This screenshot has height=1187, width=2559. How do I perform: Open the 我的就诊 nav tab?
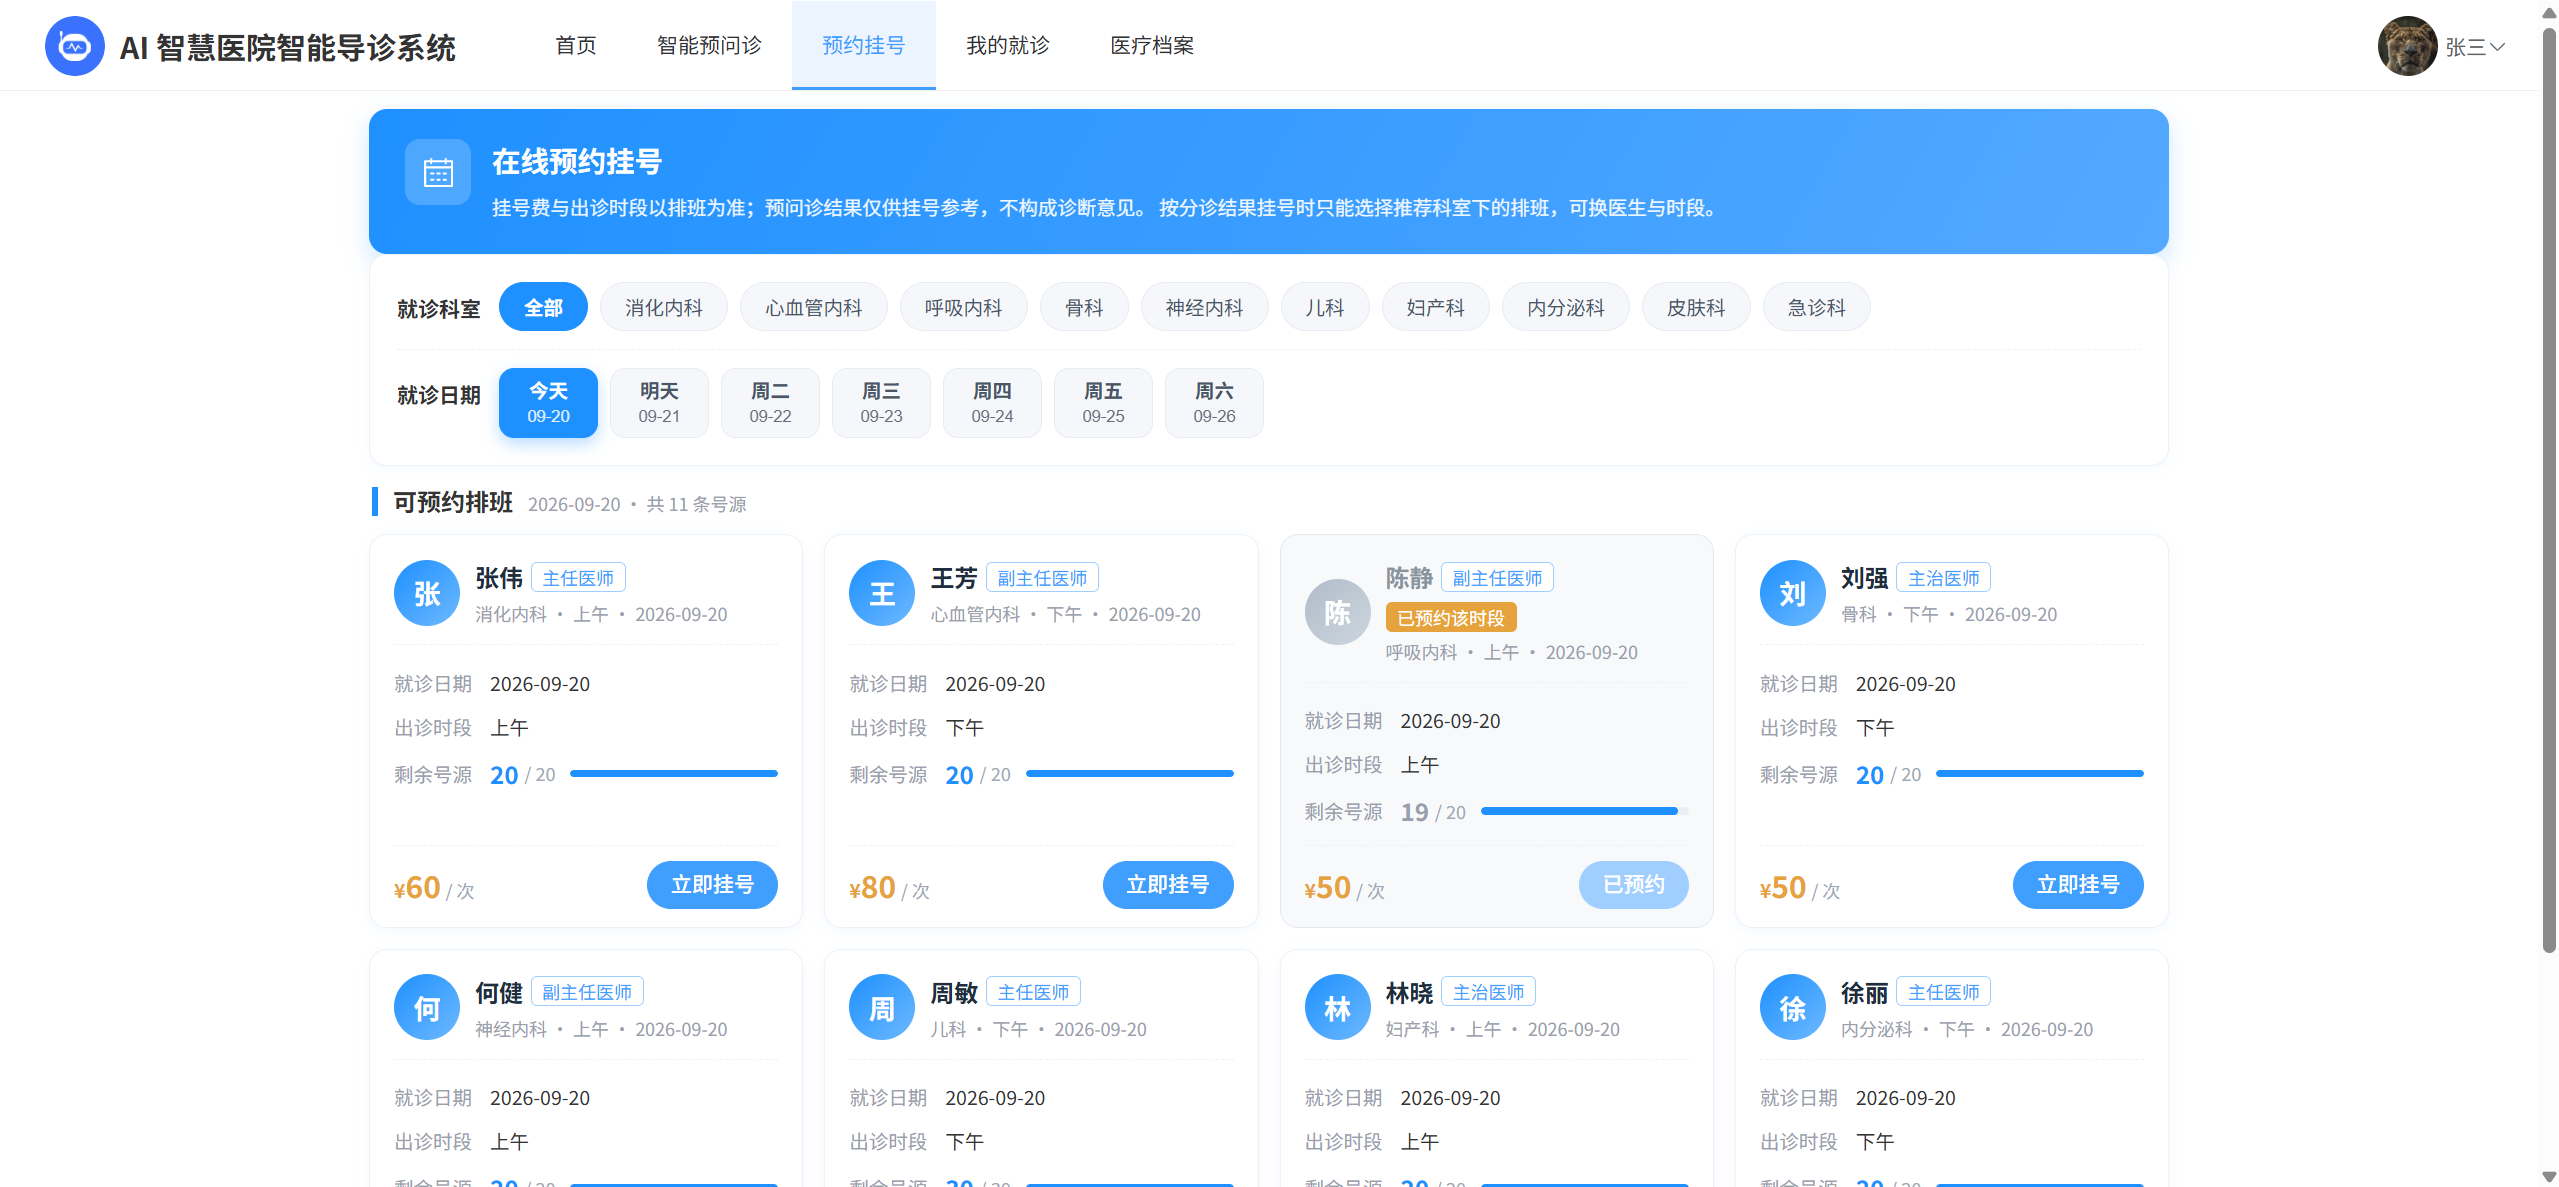point(1008,45)
